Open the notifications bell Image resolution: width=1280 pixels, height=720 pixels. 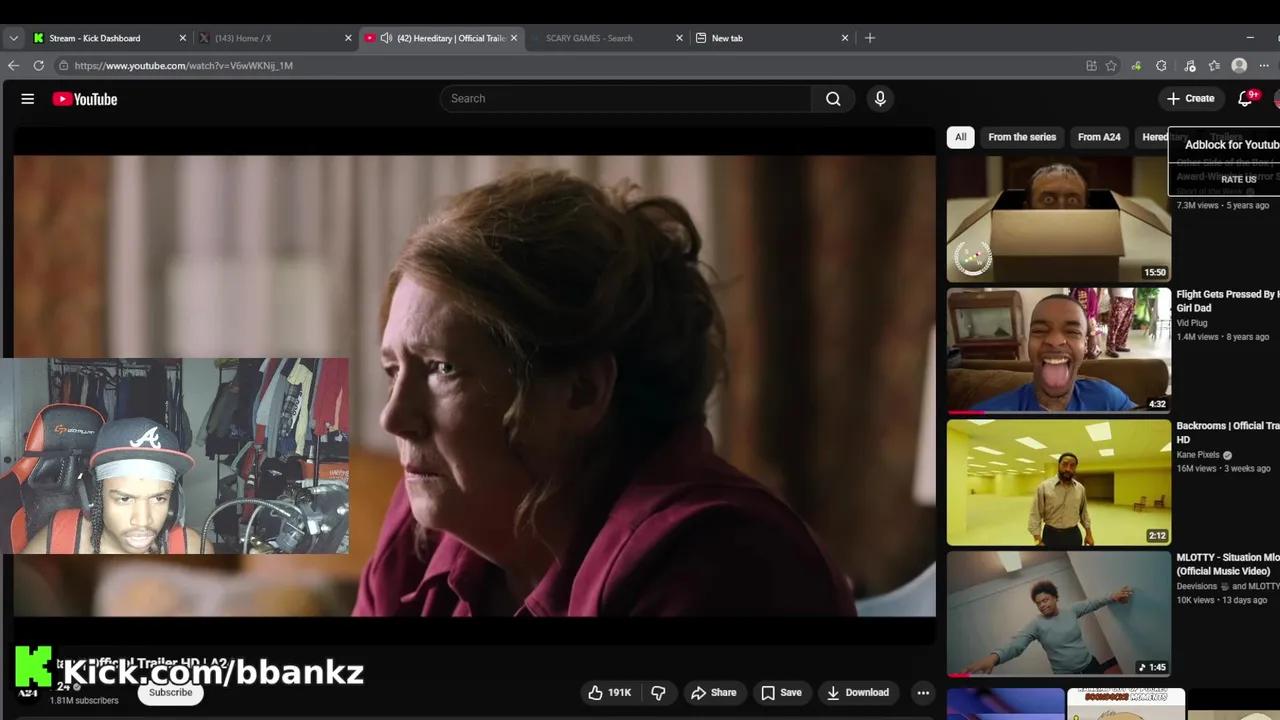pos(1245,99)
